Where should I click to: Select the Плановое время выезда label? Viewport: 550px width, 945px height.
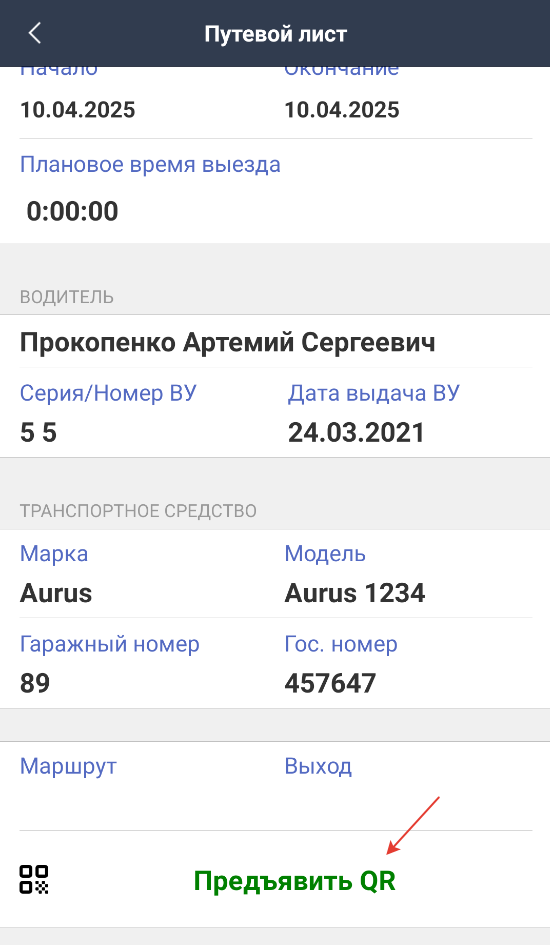(150, 165)
